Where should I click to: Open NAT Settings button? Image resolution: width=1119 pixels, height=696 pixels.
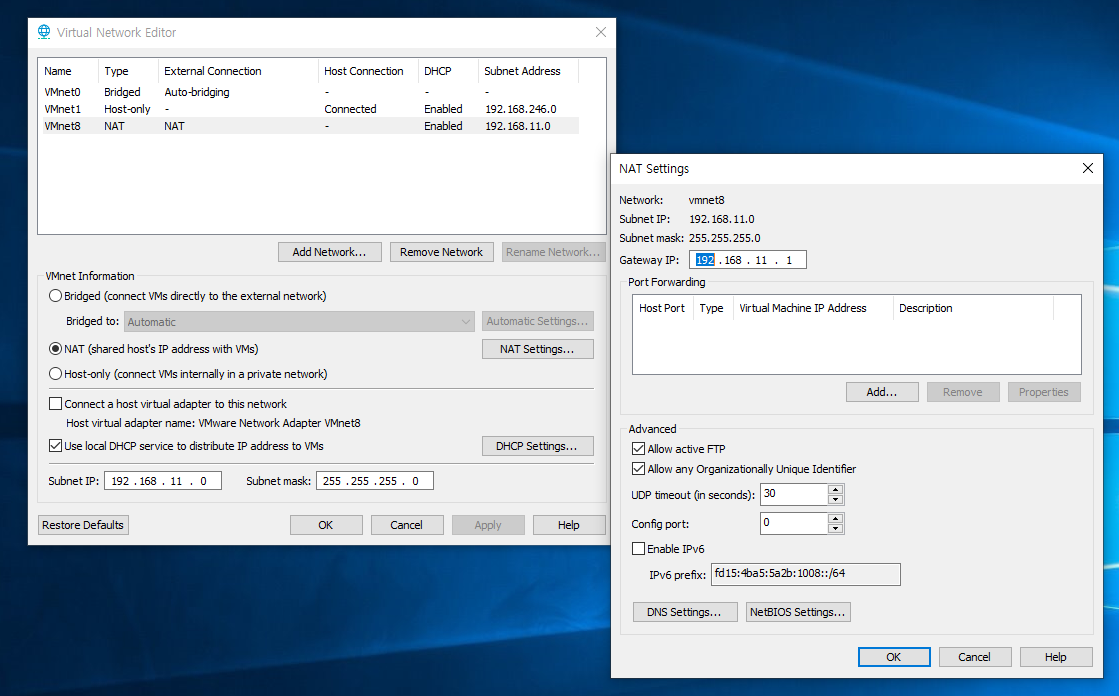(537, 349)
